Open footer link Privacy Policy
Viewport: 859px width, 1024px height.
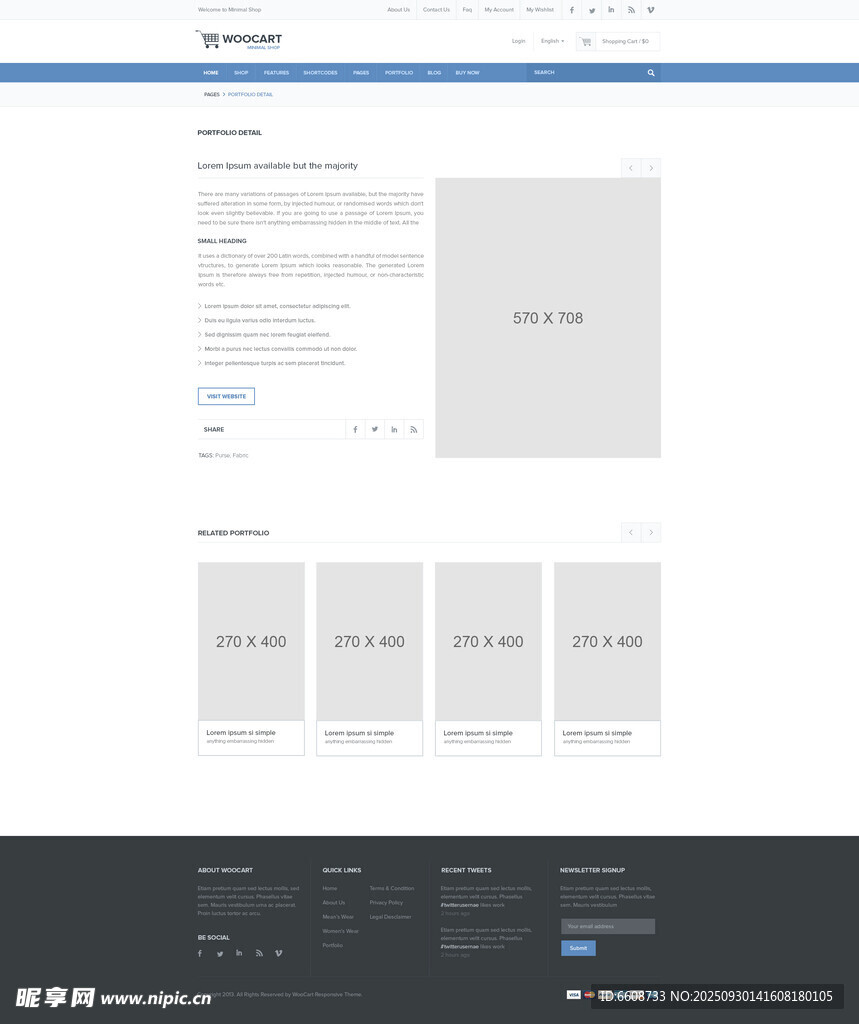click(386, 903)
